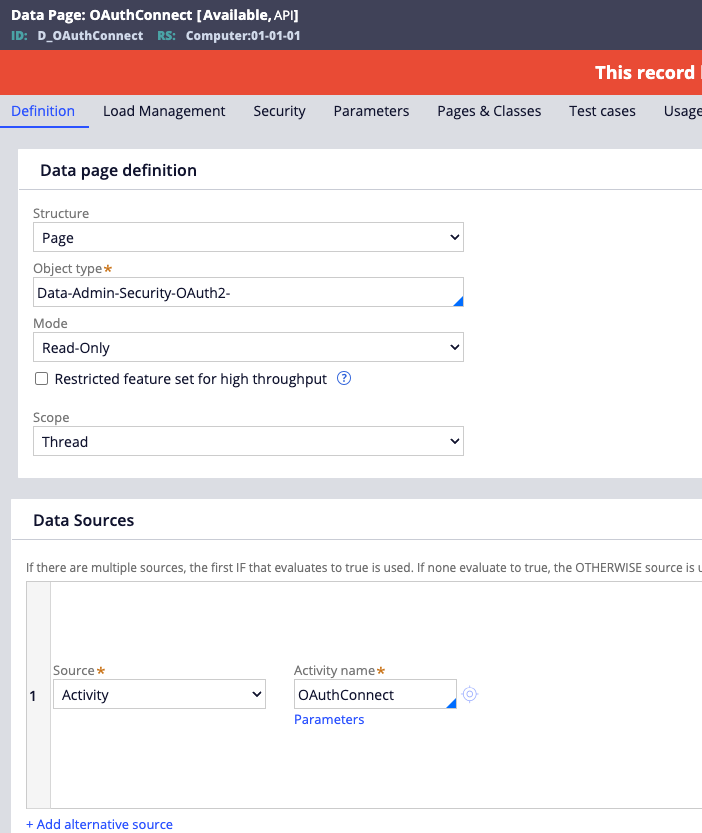This screenshot has width=702, height=833.
Task: Open the Structure dropdown
Action: click(x=248, y=238)
